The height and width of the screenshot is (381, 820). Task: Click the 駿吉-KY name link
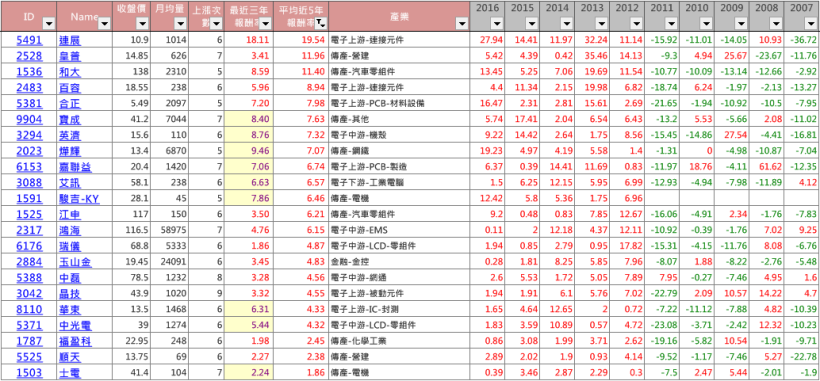pyautogui.click(x=78, y=199)
